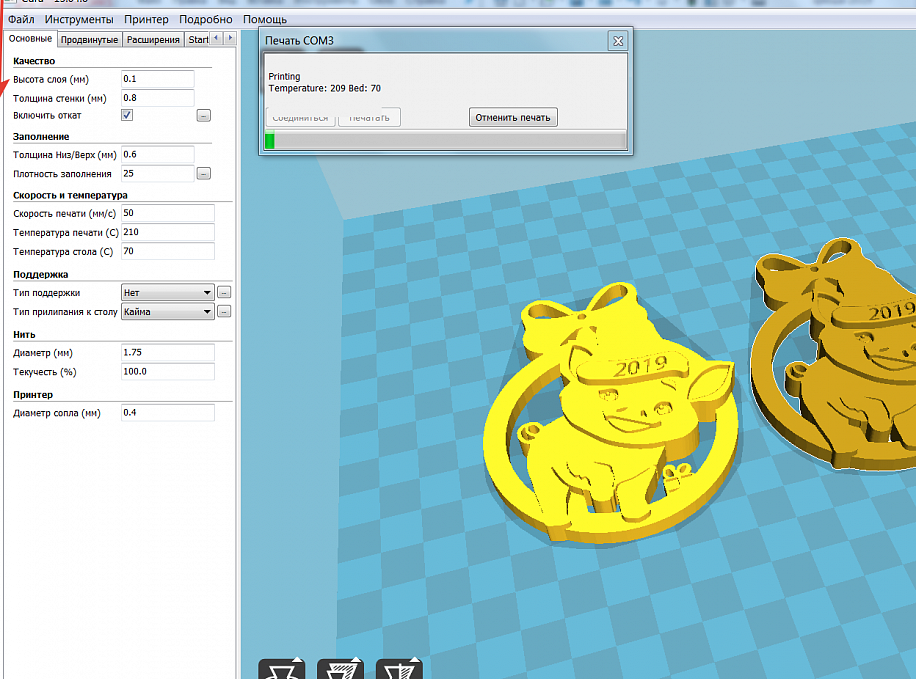
Task: Click the Printing status label
Action: click(284, 77)
